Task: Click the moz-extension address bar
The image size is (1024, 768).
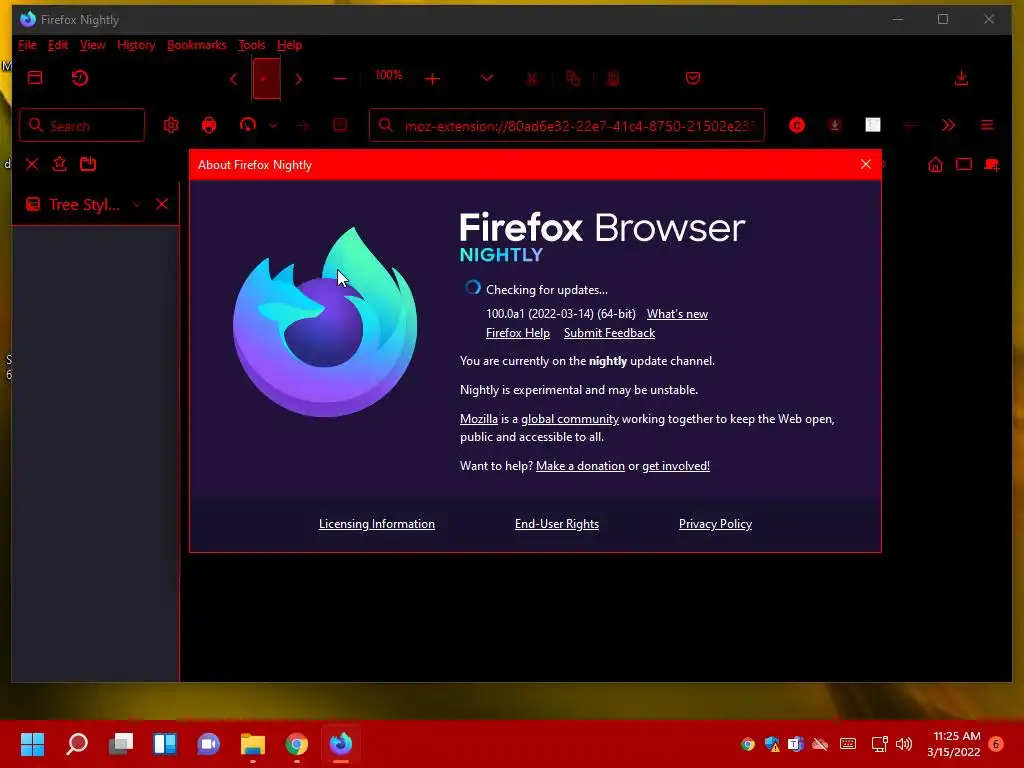Action: tap(566, 125)
